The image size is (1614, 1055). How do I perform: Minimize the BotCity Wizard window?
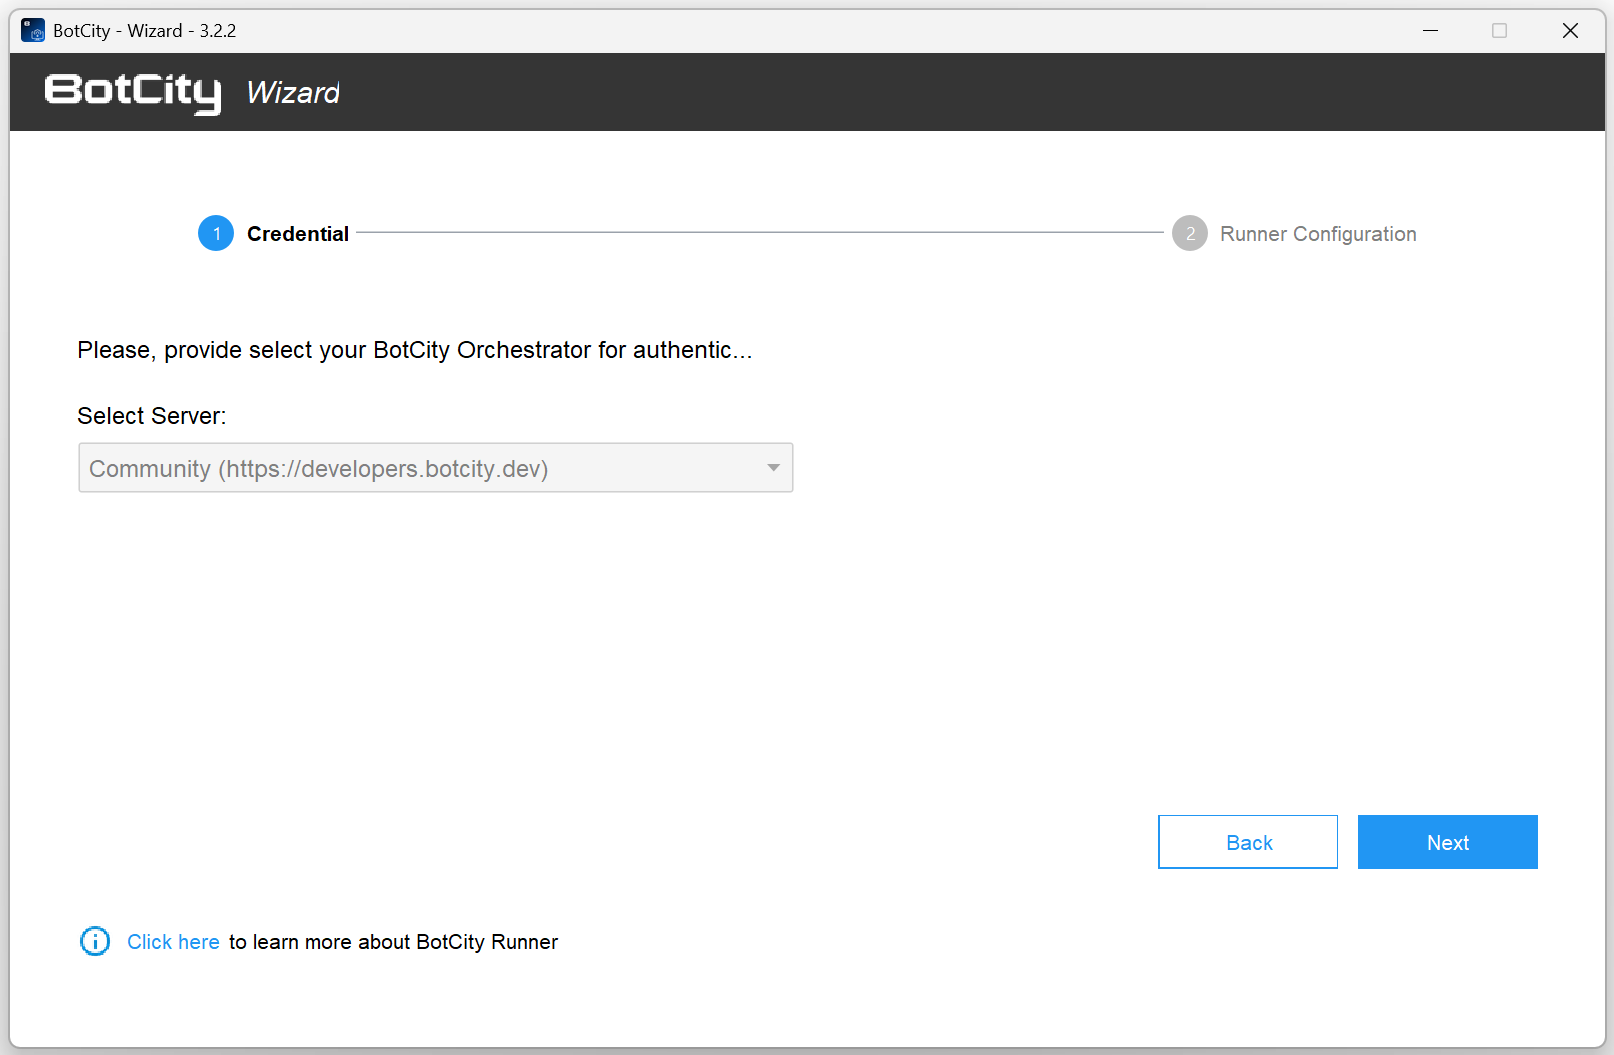pos(1429,30)
